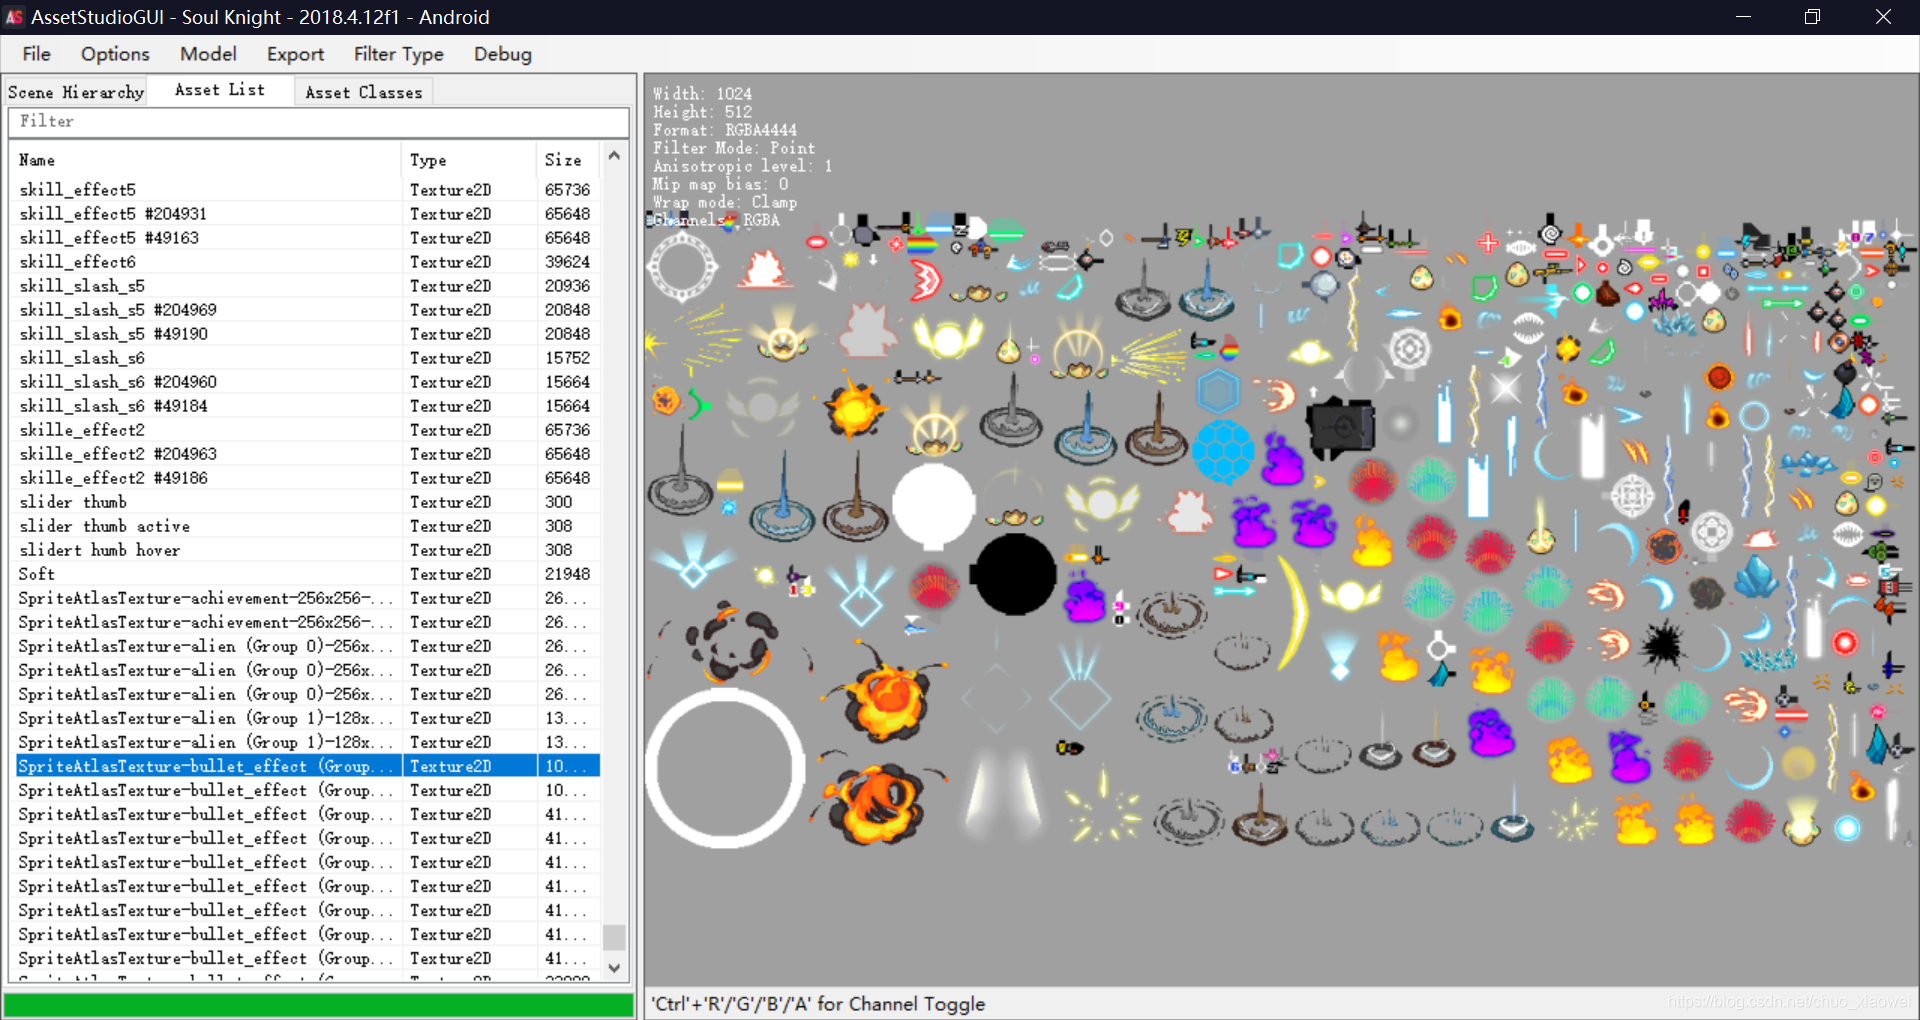Screen dimensions: 1920x1020
Task: Click the AssetStudio app icon in title bar
Action: (15, 17)
